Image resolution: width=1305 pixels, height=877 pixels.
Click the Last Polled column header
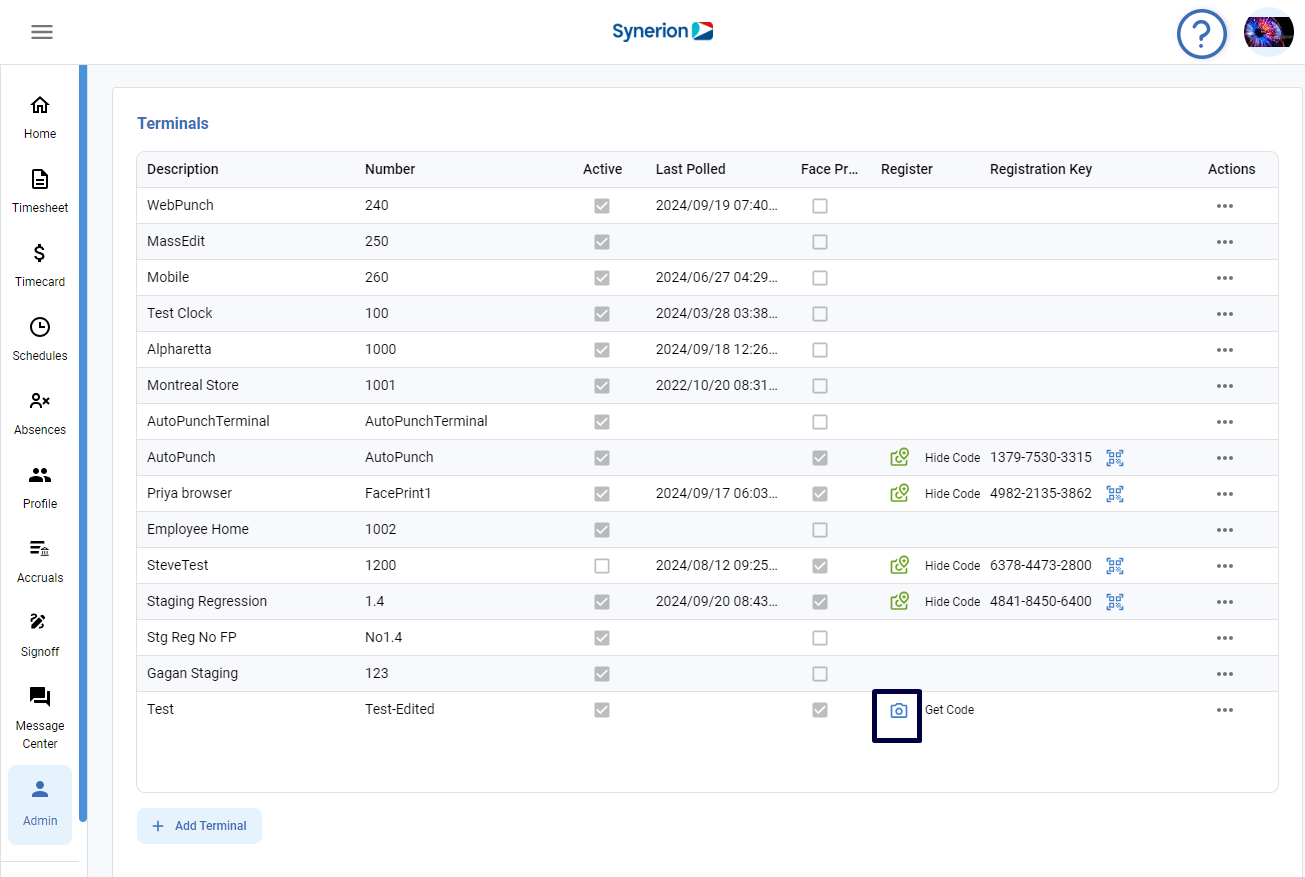[691, 169]
